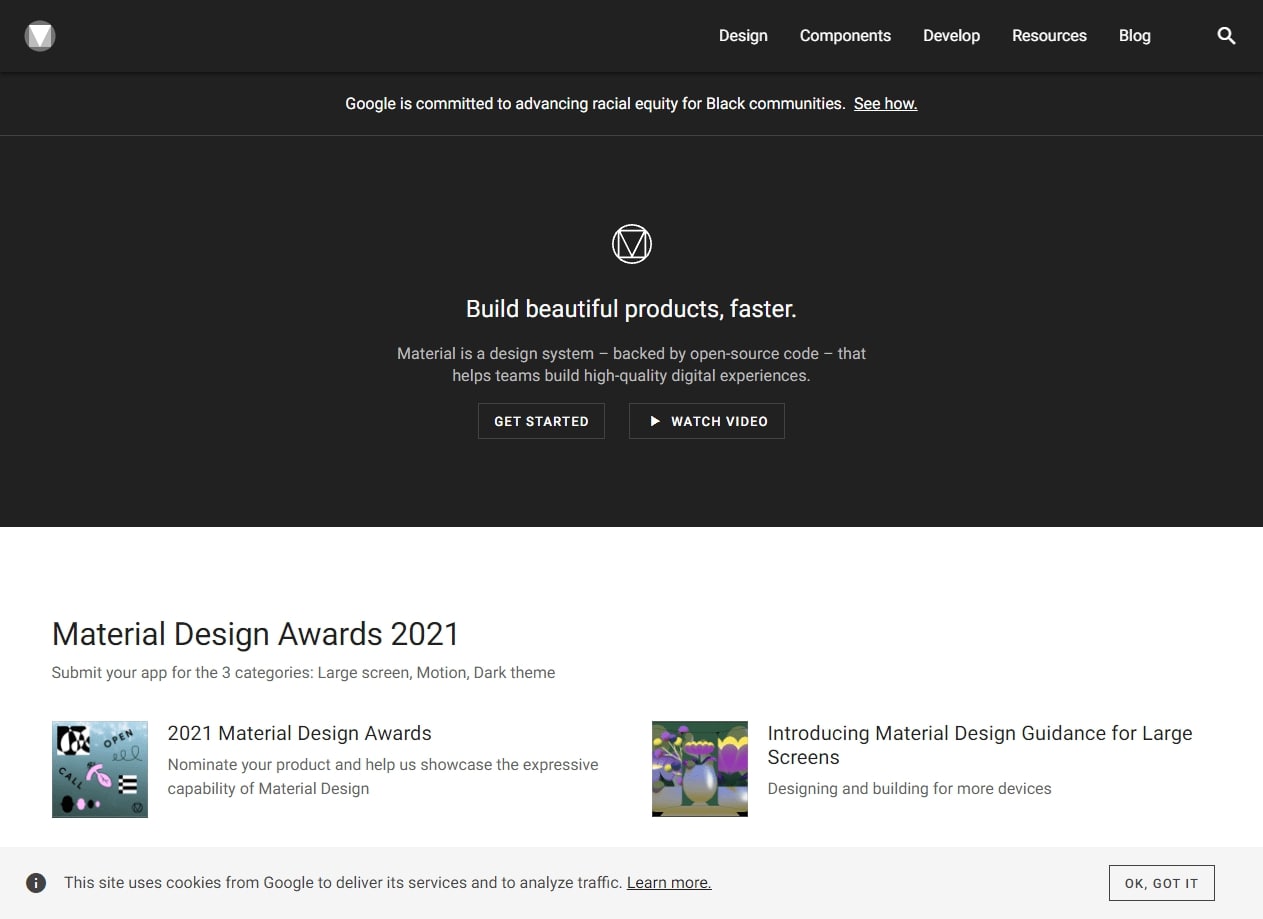Click the 'Material is a design system' paragraph

tap(631, 365)
